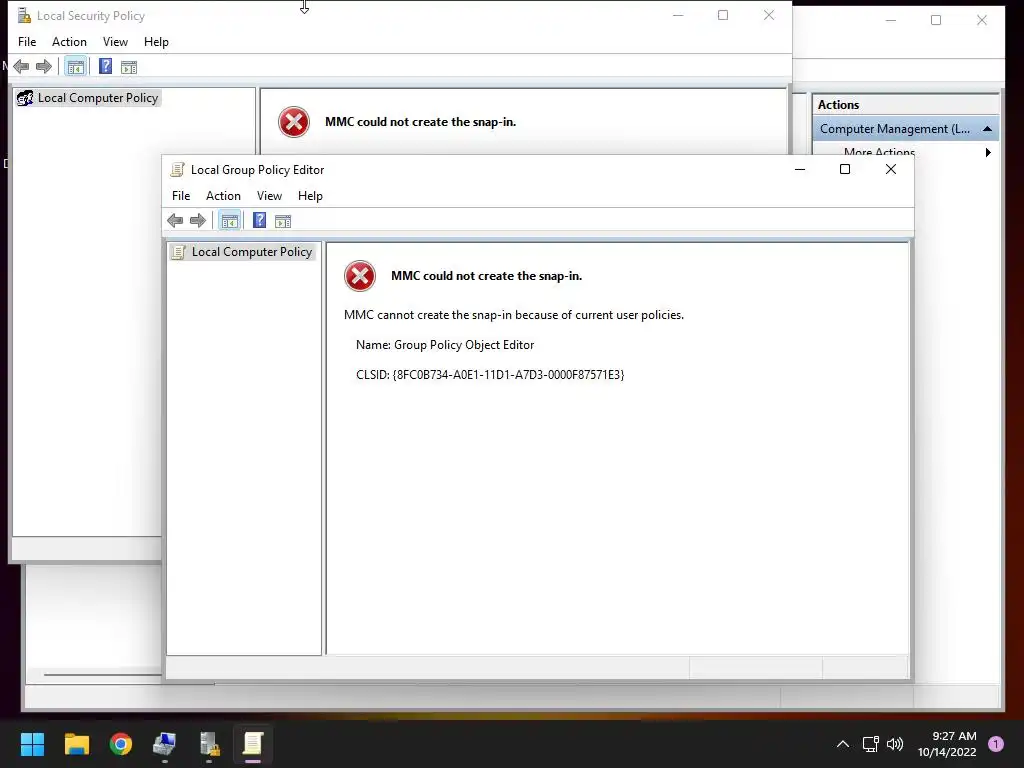Click Local Group Policy Editor title bar icon
Screen dimensions: 1024x768
[177, 170]
